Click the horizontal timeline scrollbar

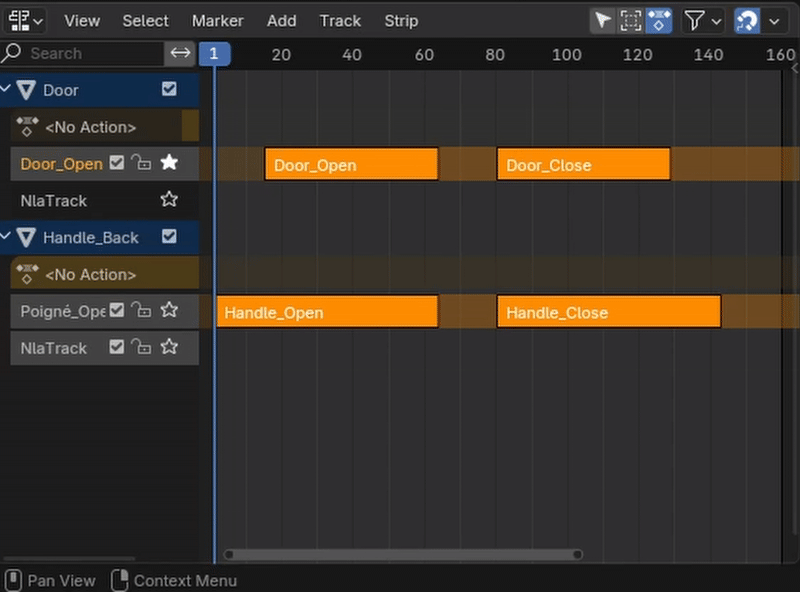(402, 554)
